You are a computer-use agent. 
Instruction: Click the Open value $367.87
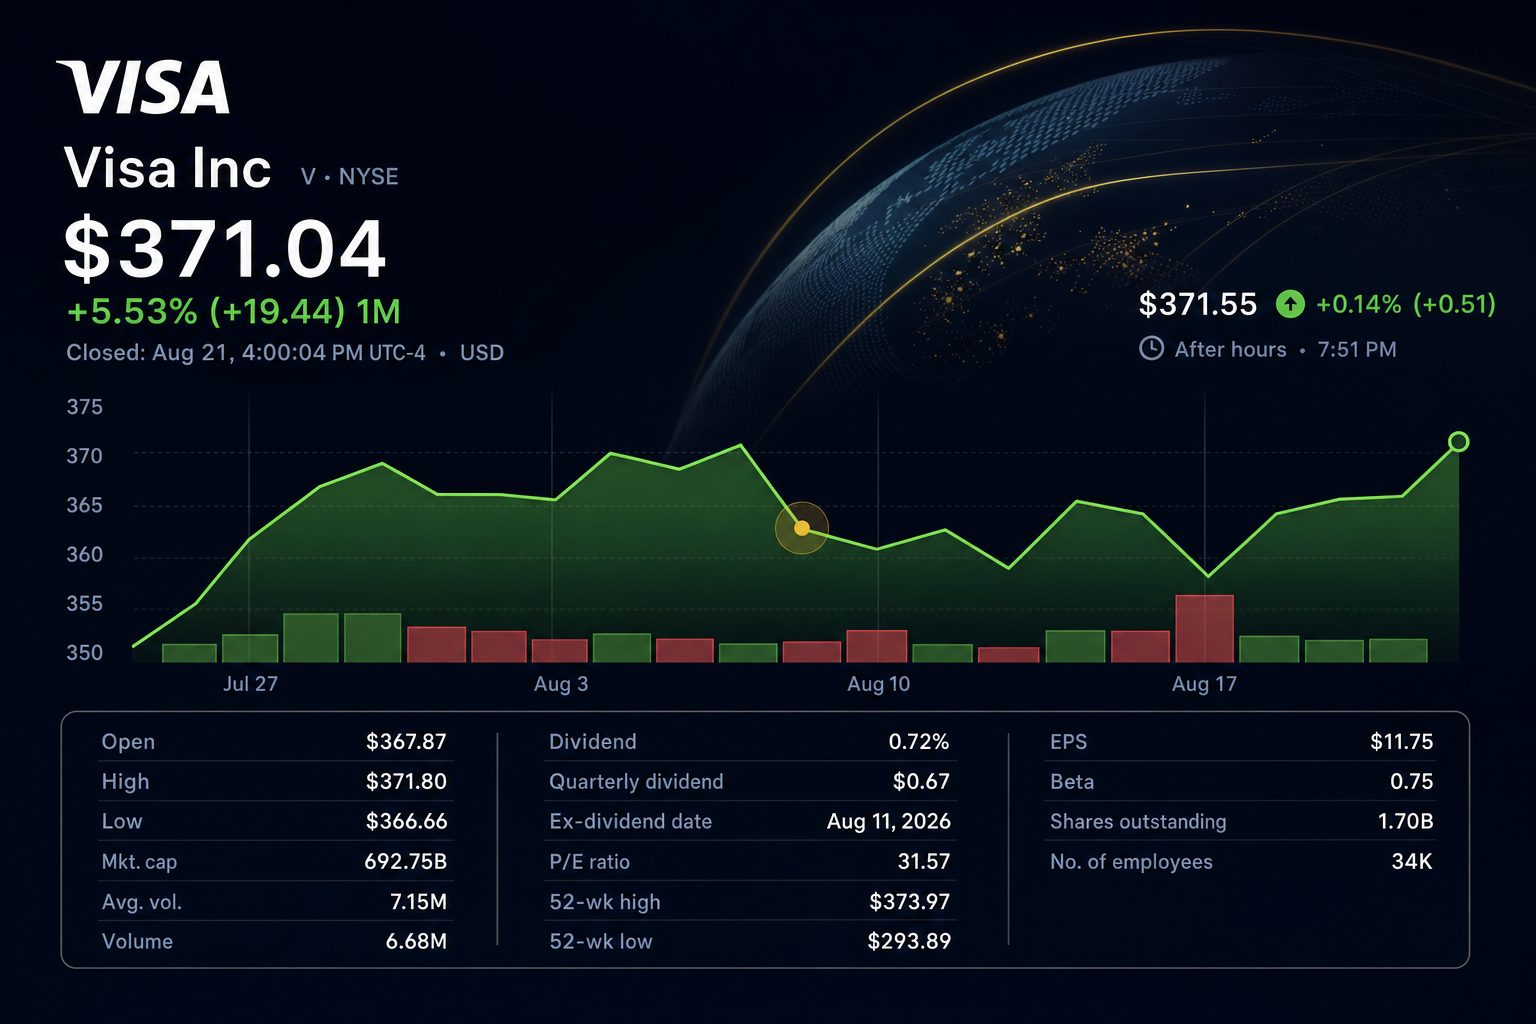(x=406, y=742)
